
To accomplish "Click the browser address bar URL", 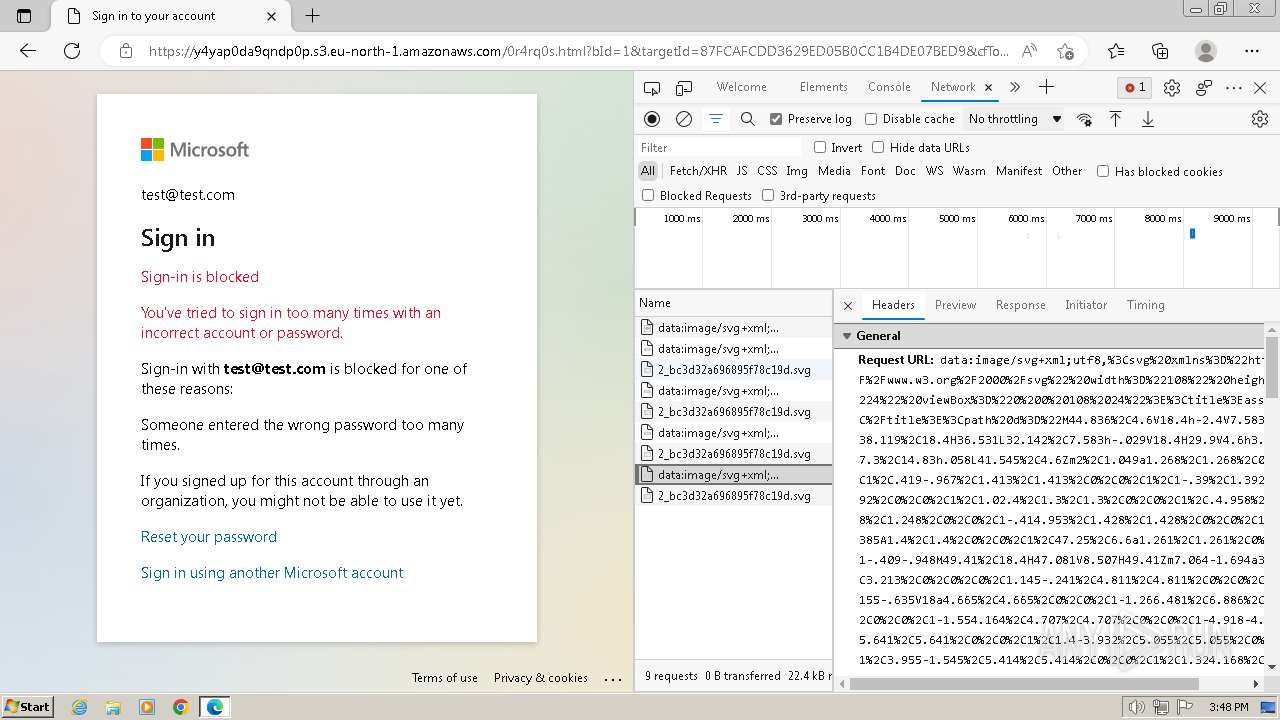I will (x=578, y=51).
